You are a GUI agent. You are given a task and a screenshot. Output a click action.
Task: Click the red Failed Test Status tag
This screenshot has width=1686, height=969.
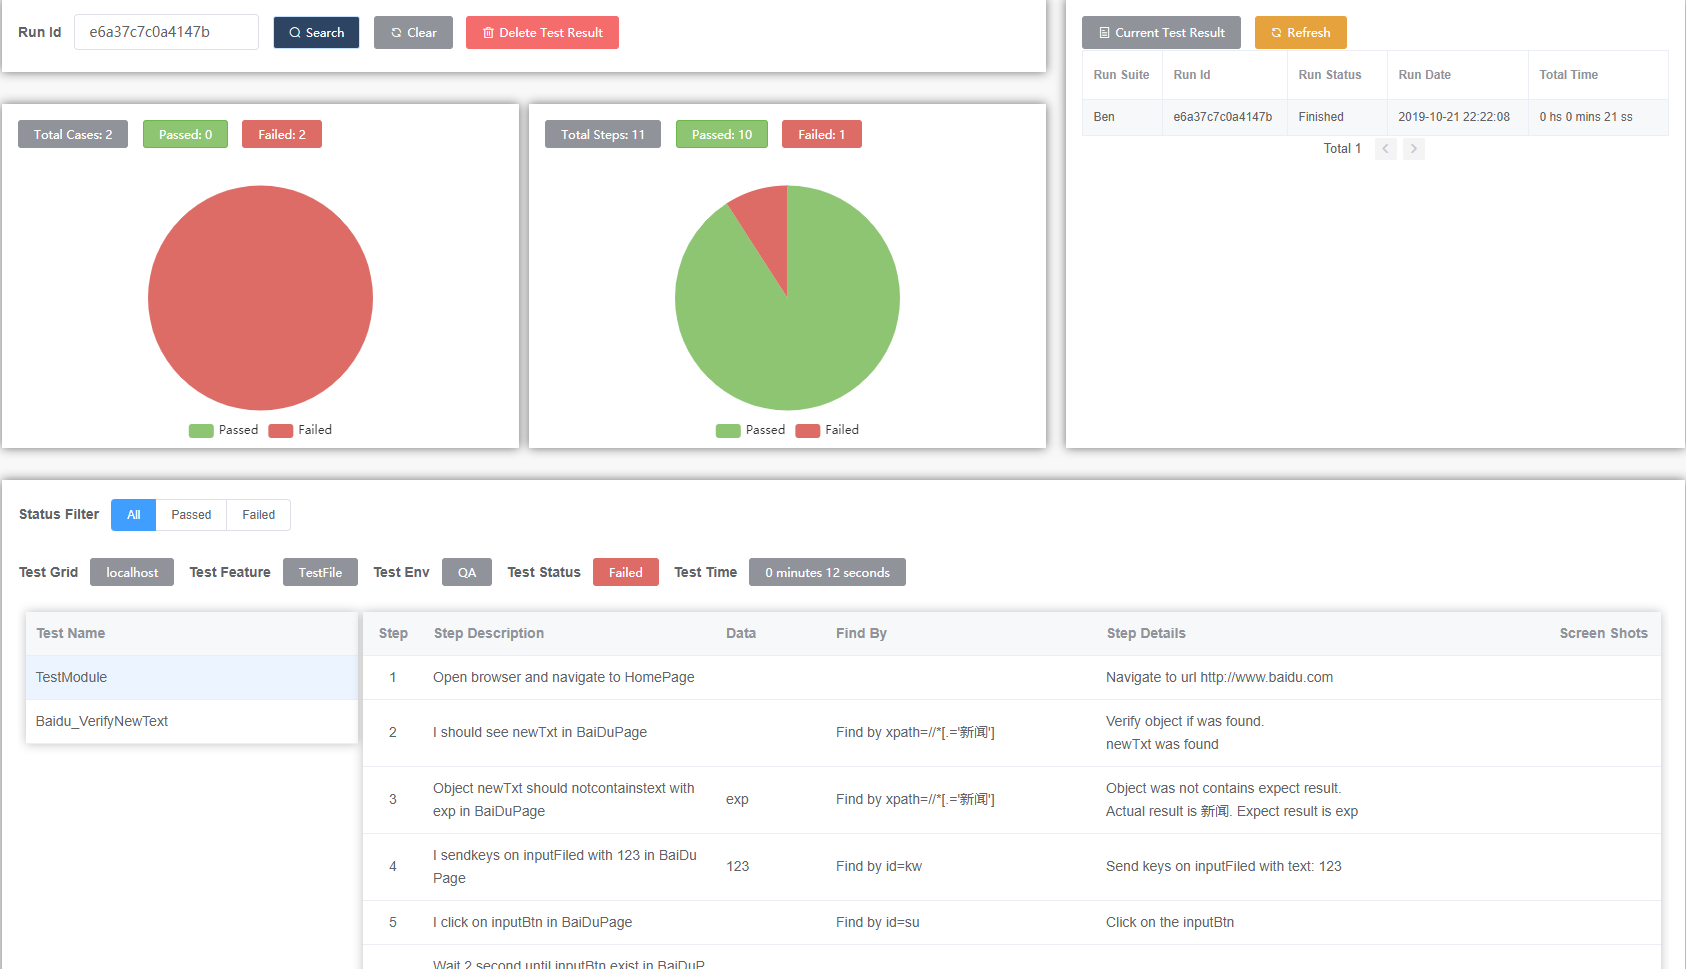[626, 572]
